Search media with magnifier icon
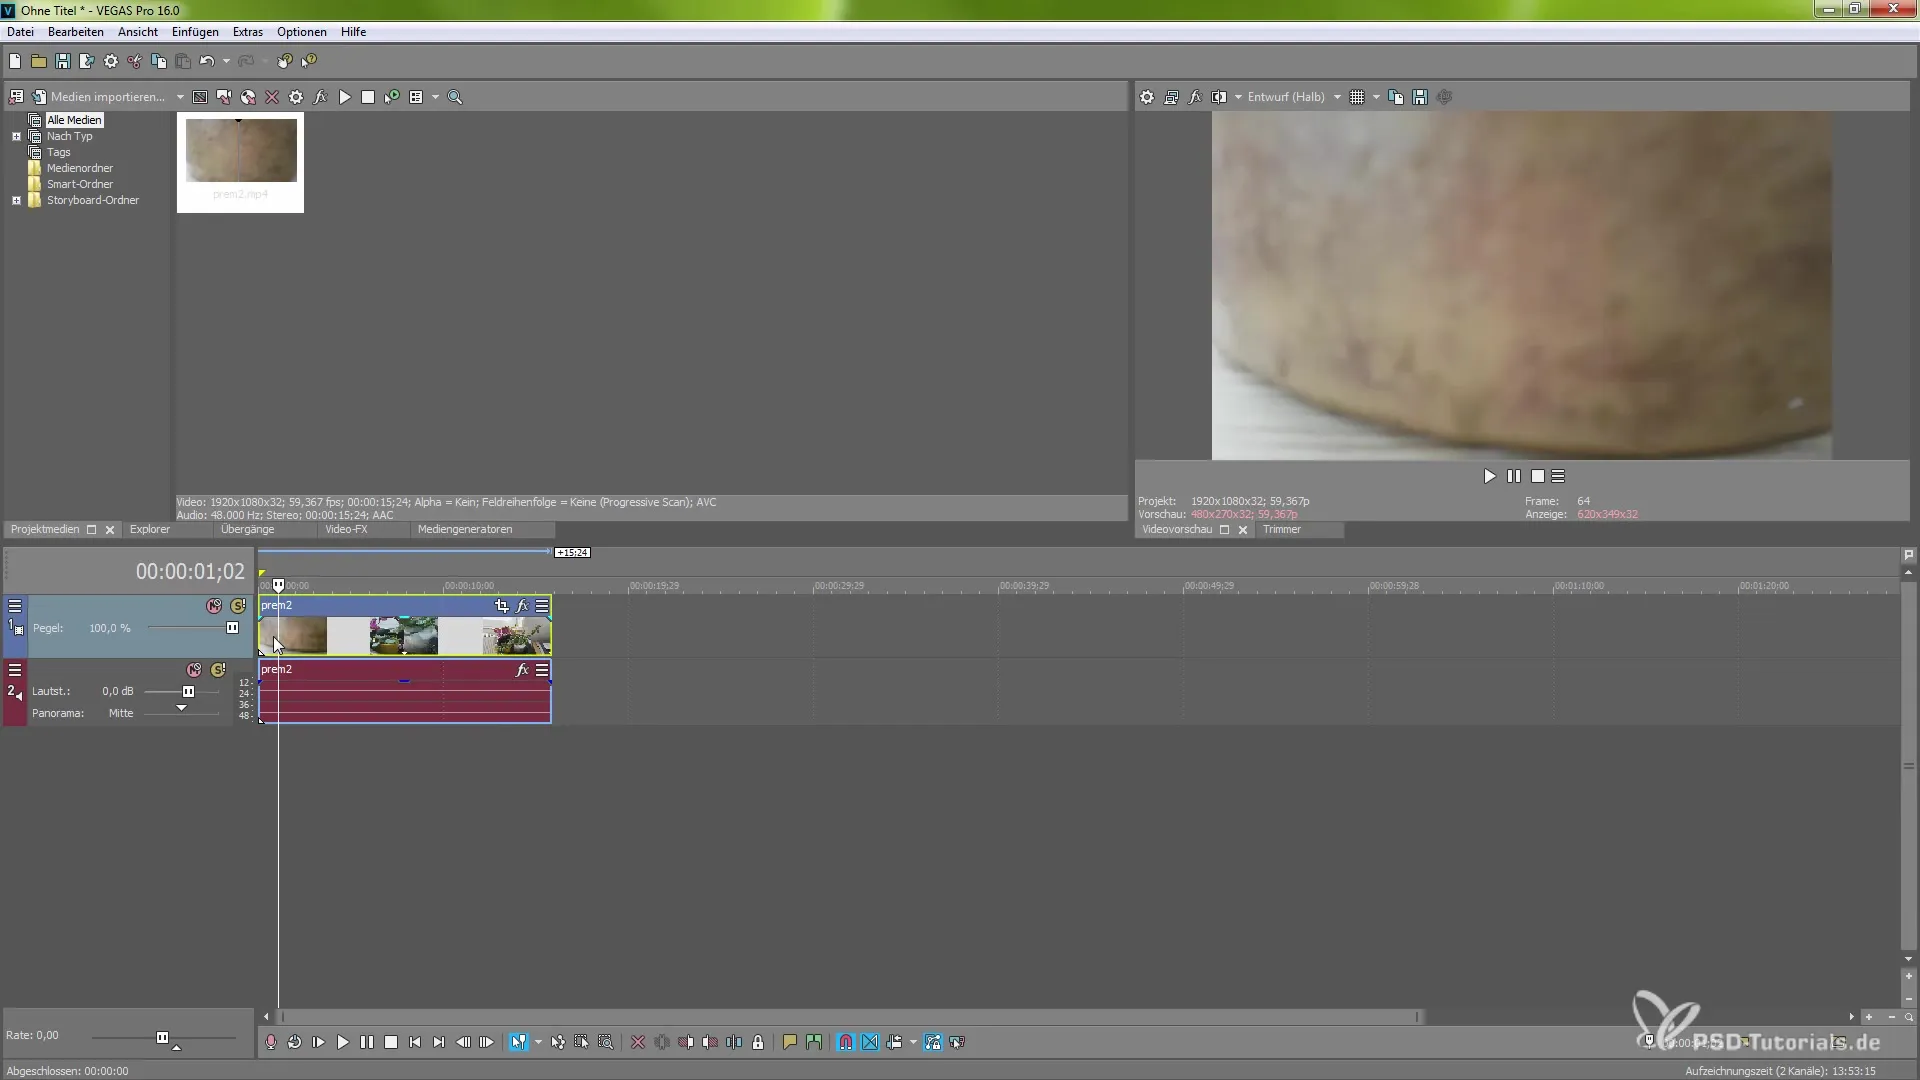Viewport: 1920px width, 1080px height. 455,97
